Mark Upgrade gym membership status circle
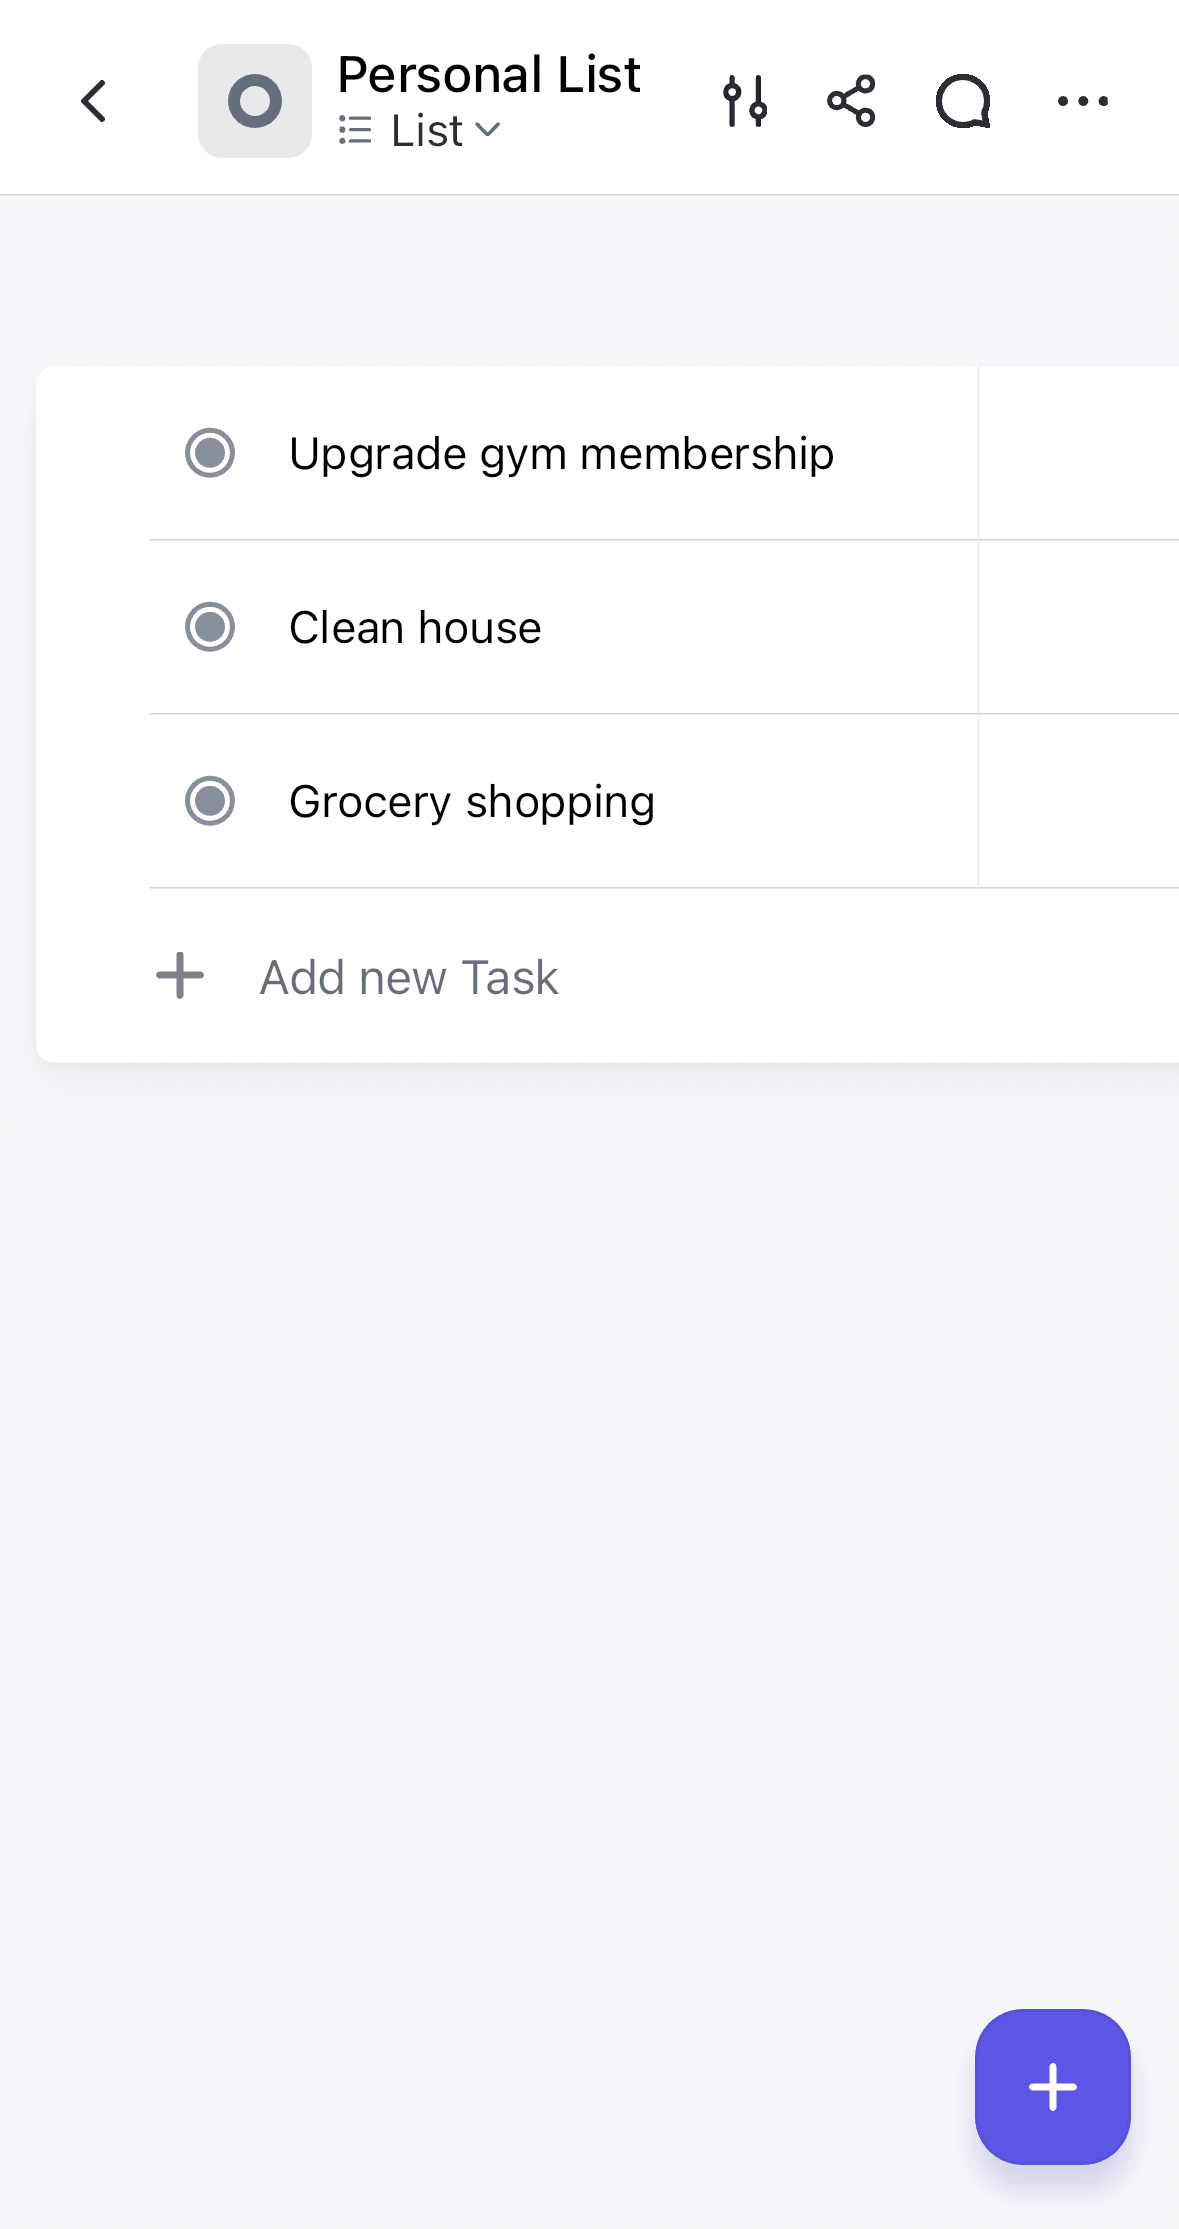The width and height of the screenshot is (1179, 2229). pyautogui.click(x=210, y=453)
